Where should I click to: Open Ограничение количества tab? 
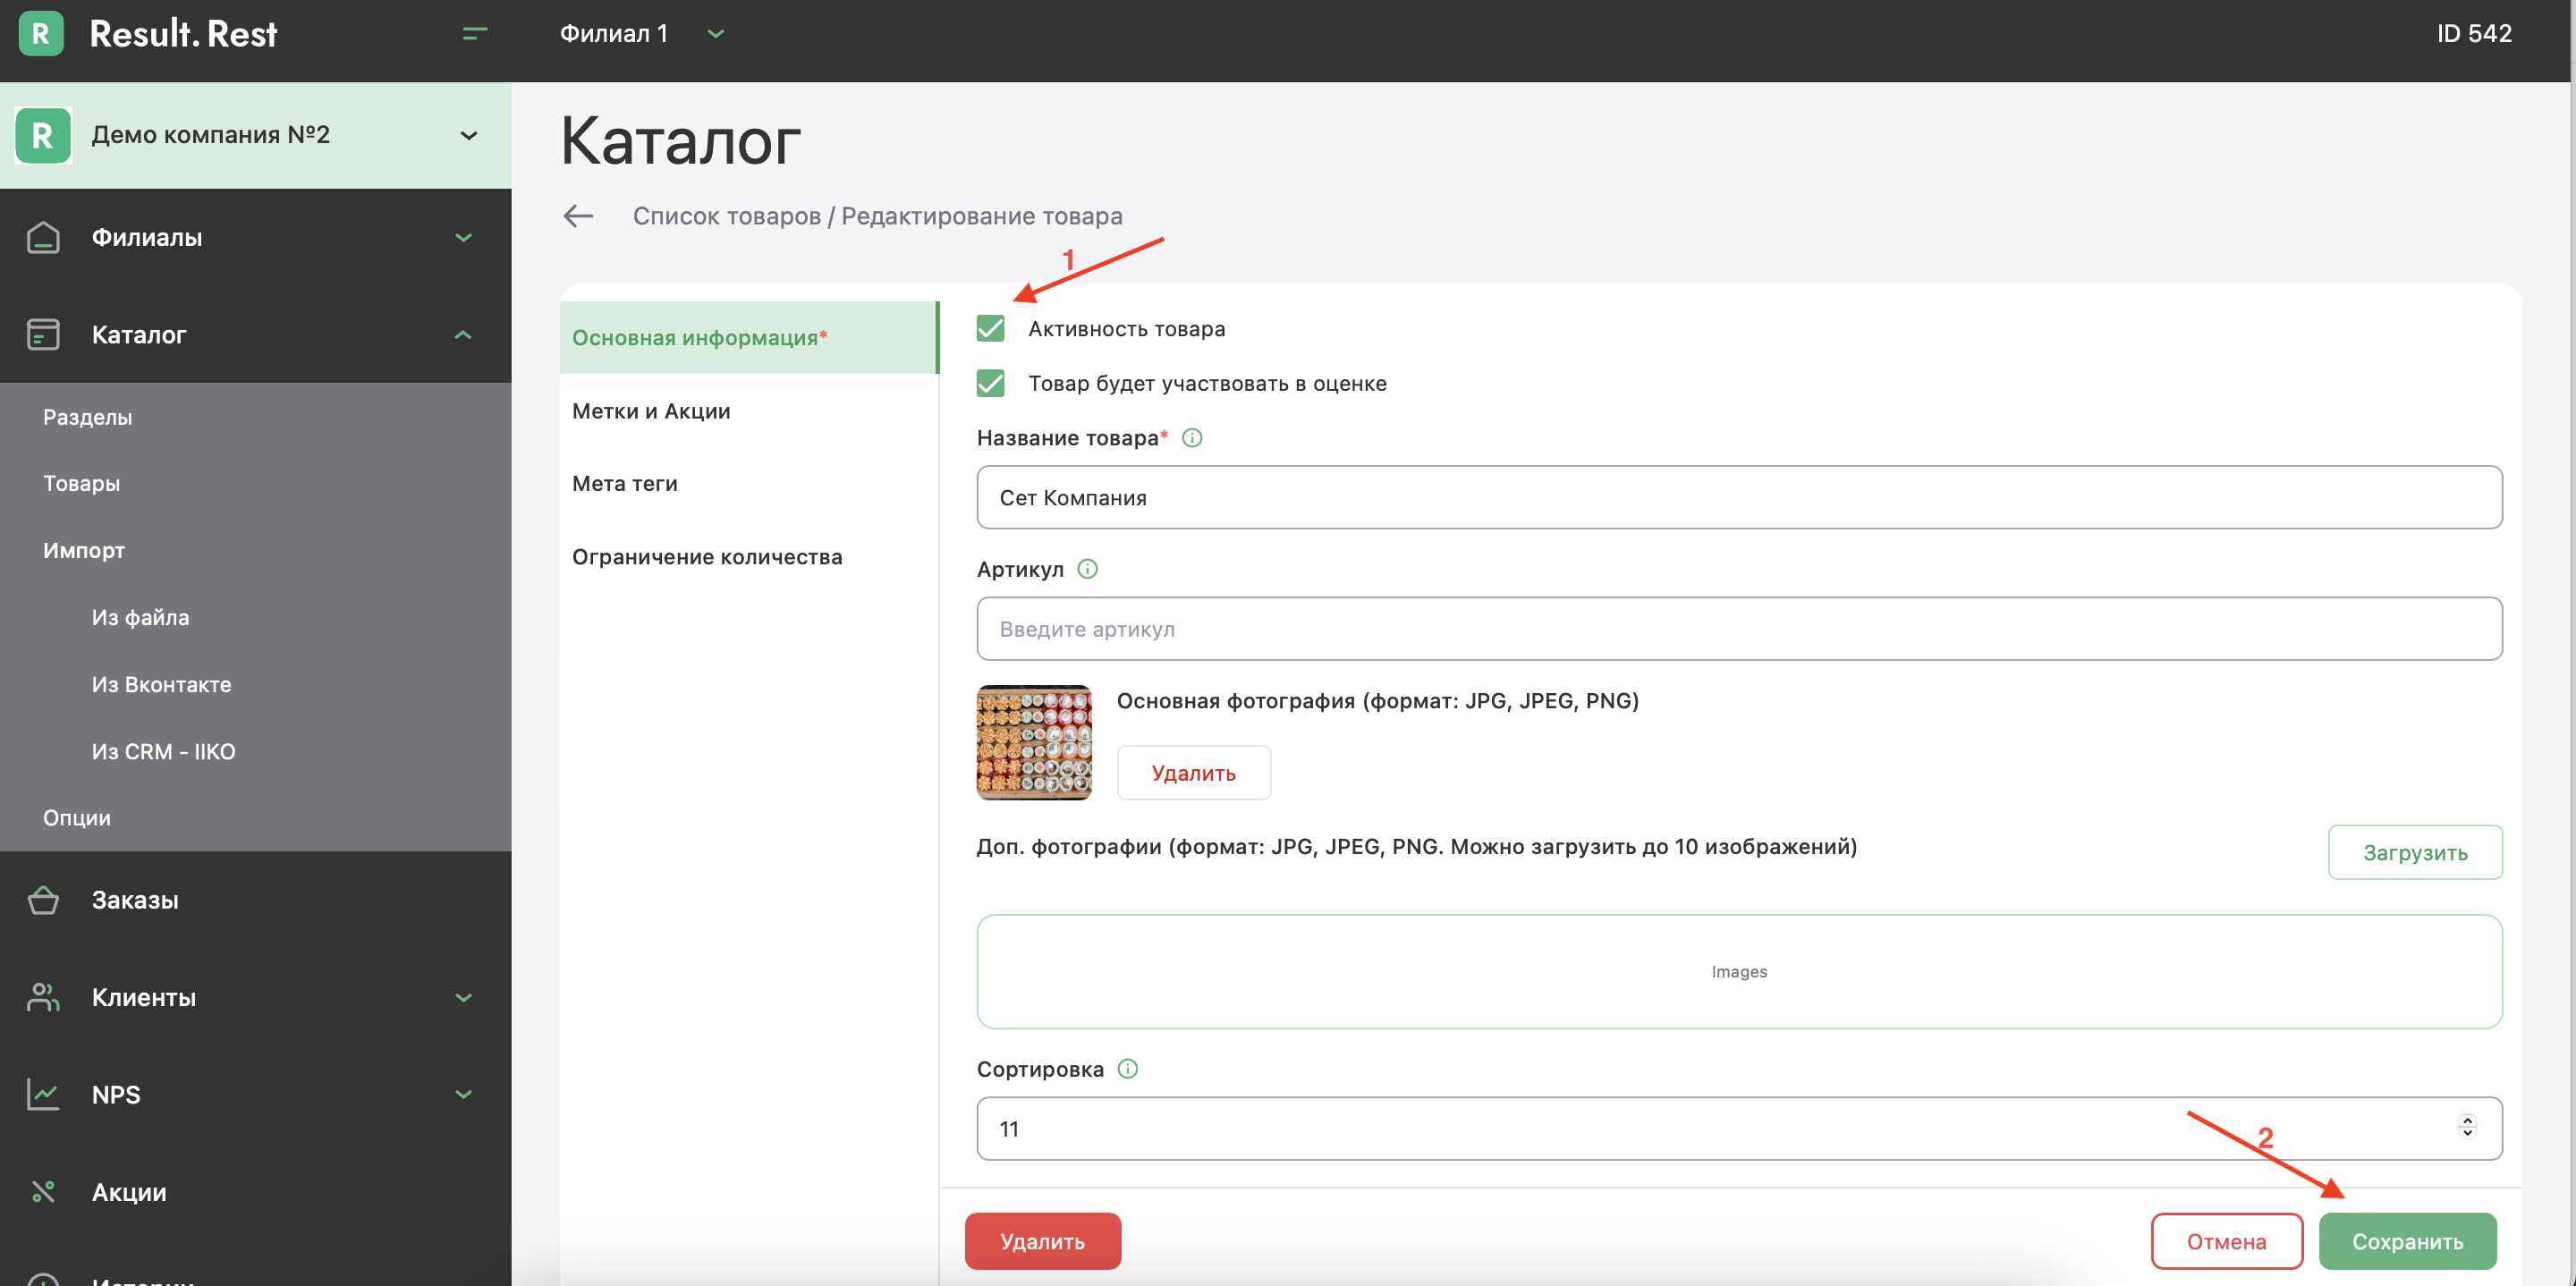click(707, 557)
